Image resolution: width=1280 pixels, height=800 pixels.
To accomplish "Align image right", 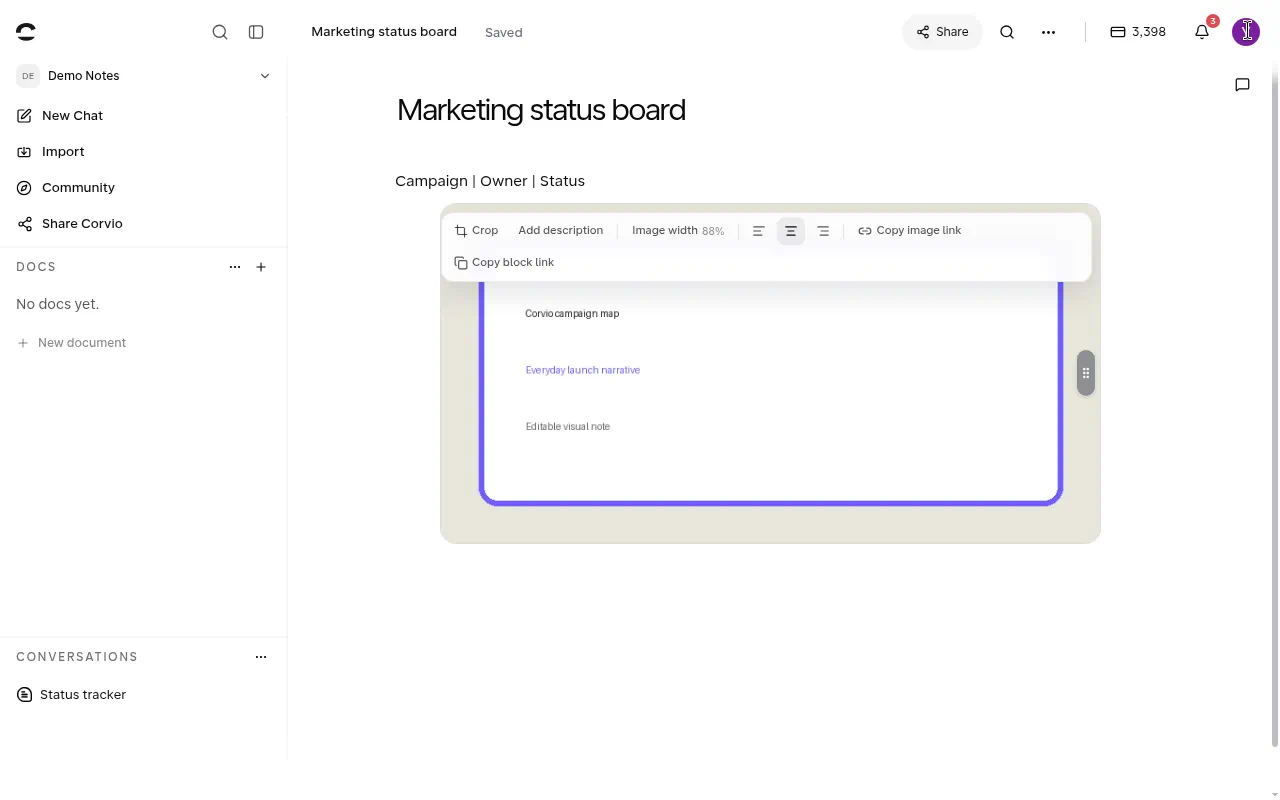I will coord(823,231).
